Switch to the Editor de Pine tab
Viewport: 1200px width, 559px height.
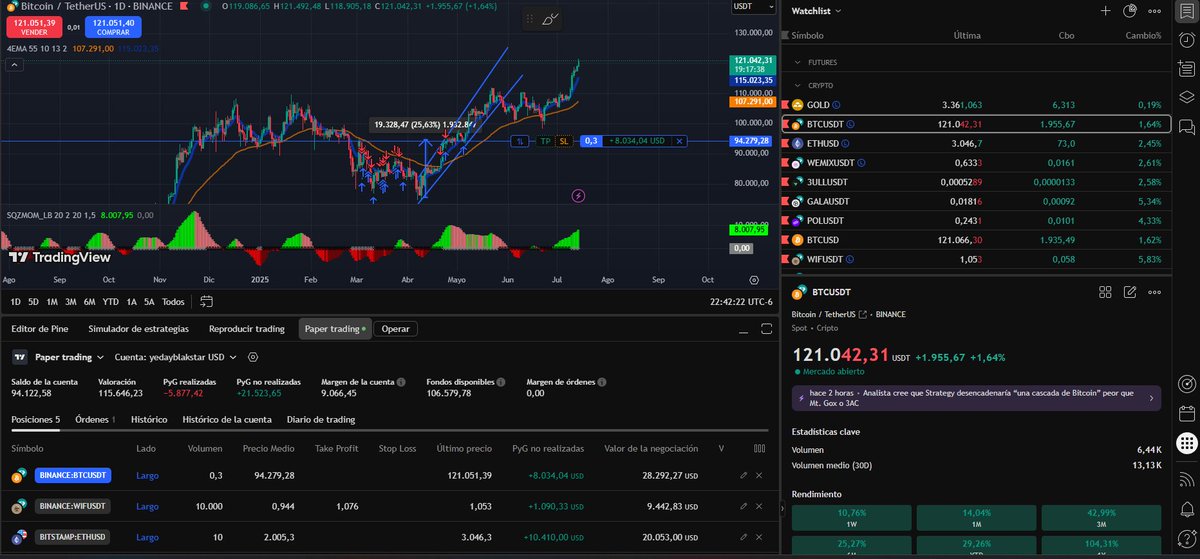39,328
